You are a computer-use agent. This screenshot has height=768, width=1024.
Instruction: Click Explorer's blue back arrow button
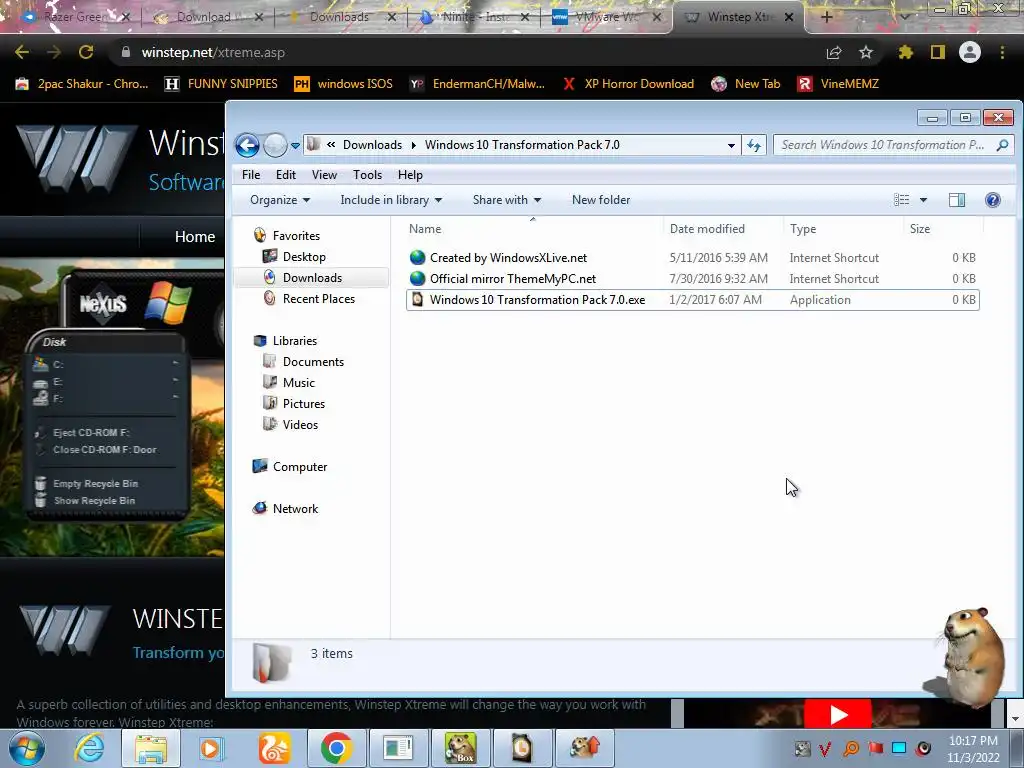point(248,145)
